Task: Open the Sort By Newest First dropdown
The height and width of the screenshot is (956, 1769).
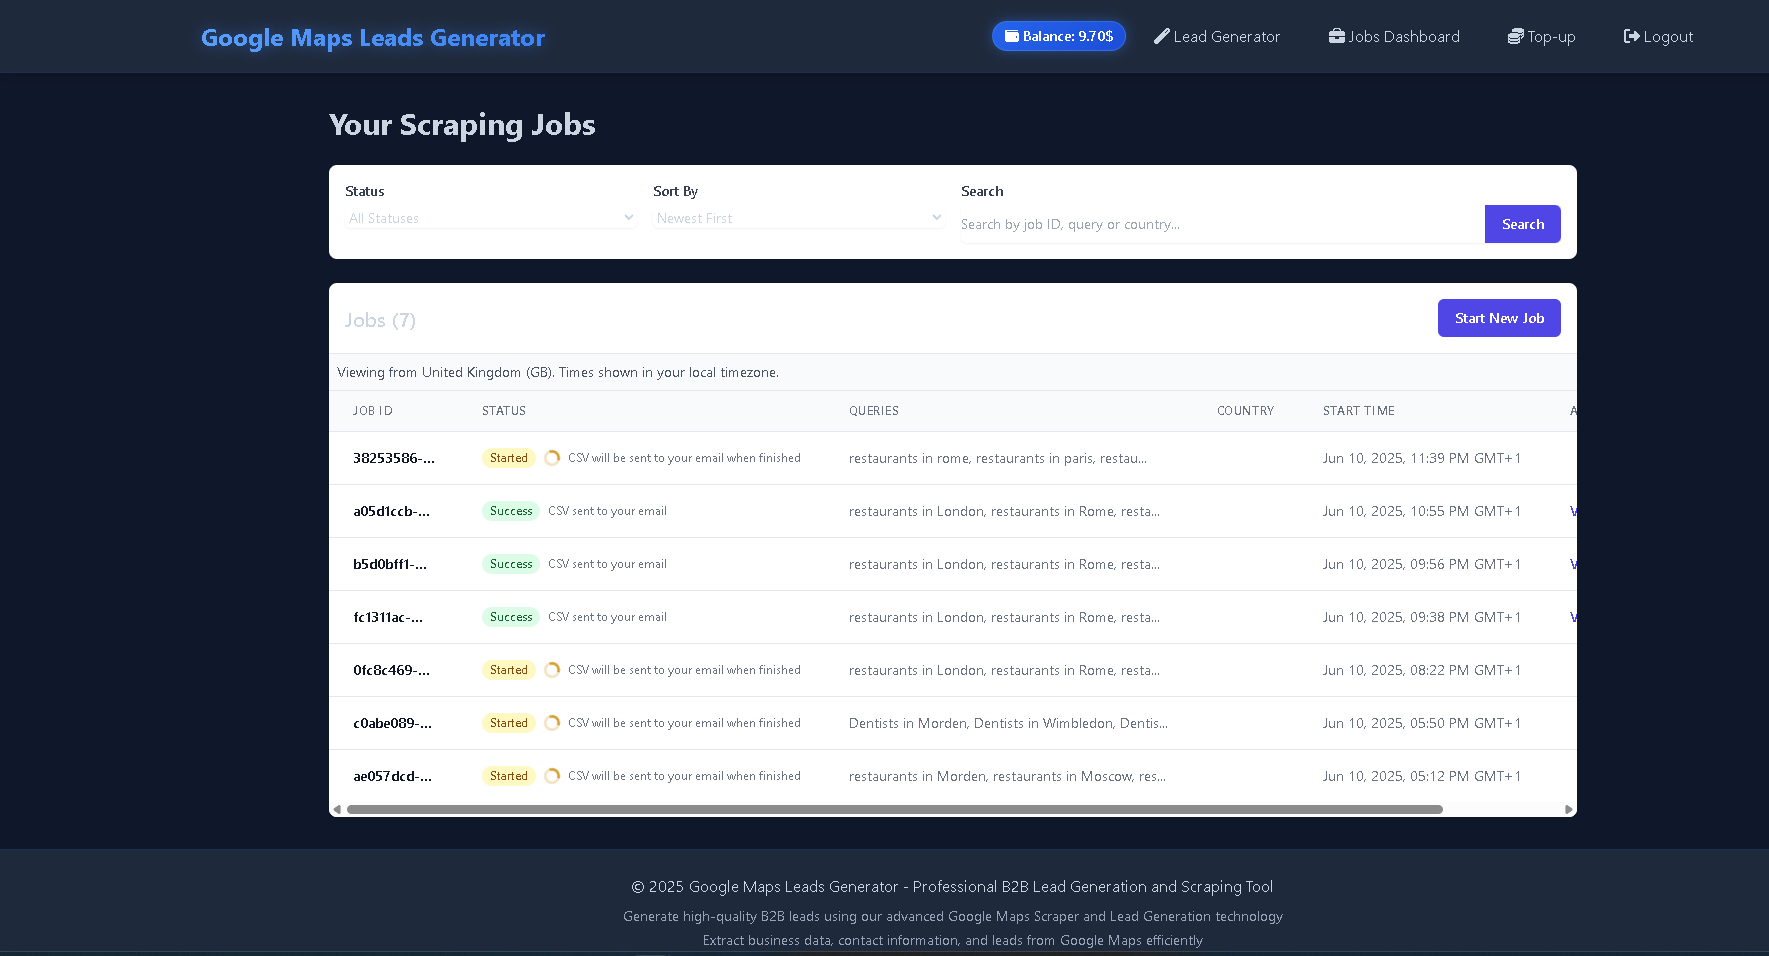Action: pyautogui.click(x=797, y=217)
